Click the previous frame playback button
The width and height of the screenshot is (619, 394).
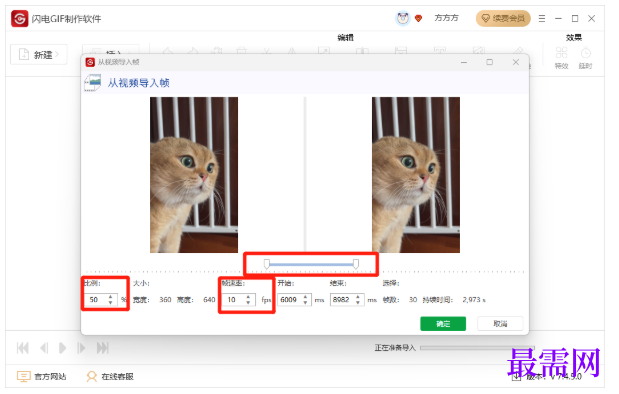point(44,348)
